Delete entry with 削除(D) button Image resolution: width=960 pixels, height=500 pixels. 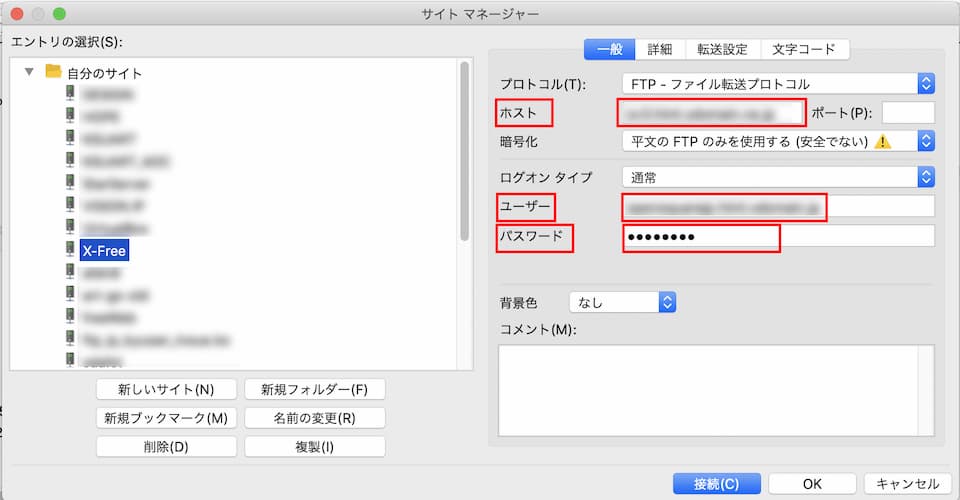point(166,447)
